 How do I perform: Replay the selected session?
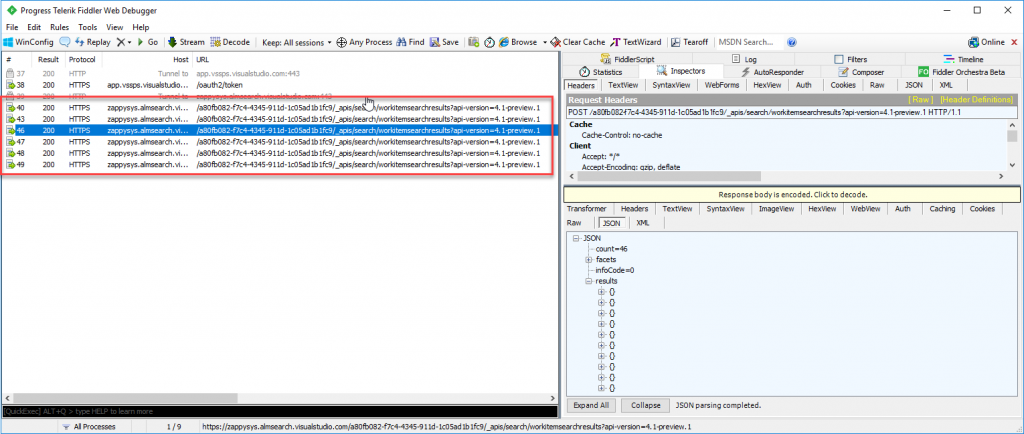click(x=92, y=42)
